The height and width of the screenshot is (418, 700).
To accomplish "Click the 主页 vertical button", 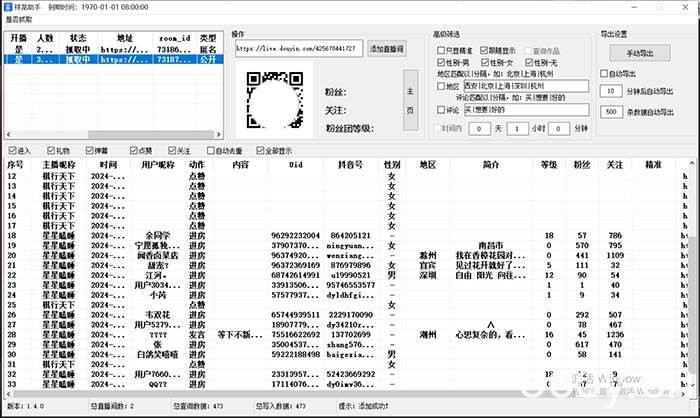I will coord(410,100).
